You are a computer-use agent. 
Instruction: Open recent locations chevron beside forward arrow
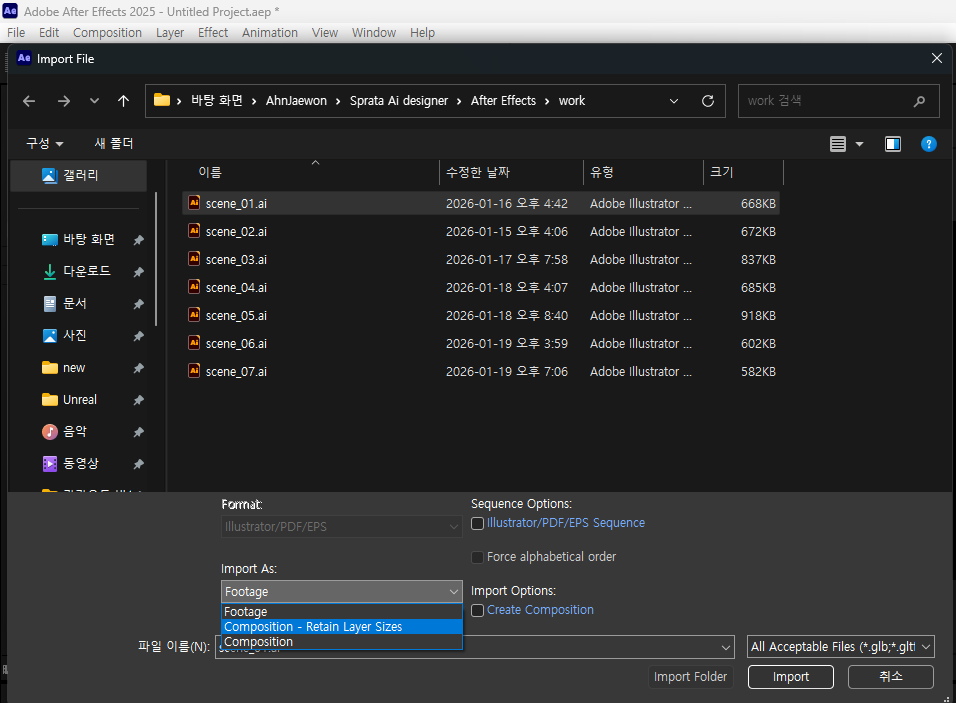point(94,101)
